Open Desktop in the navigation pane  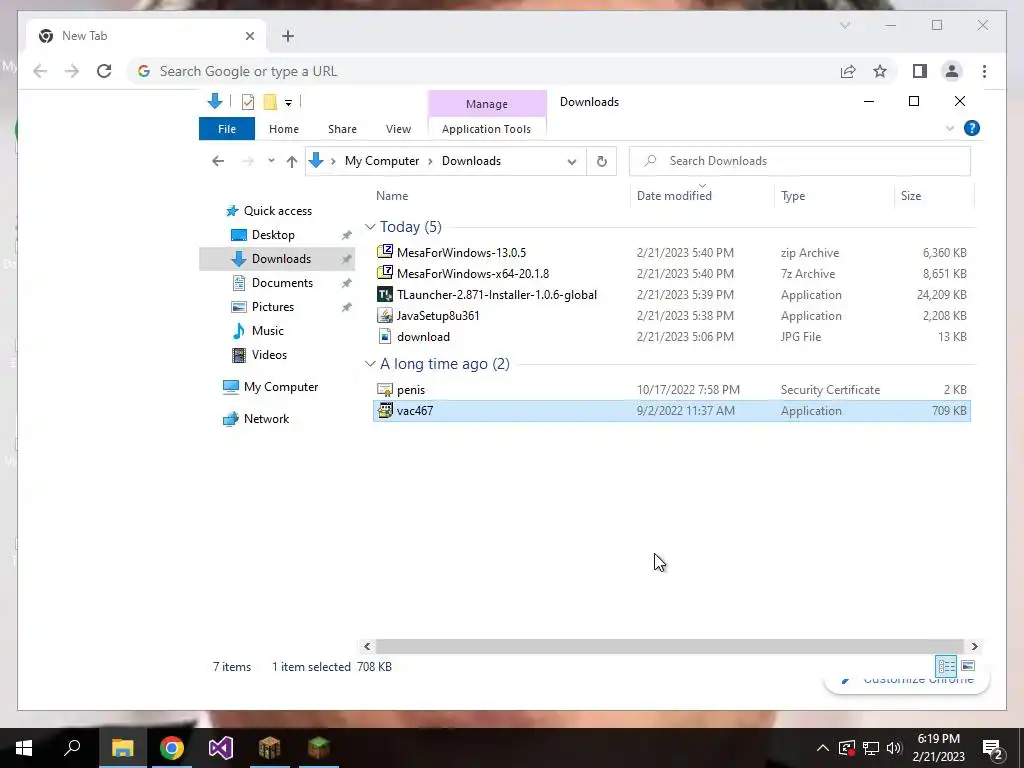pos(273,235)
